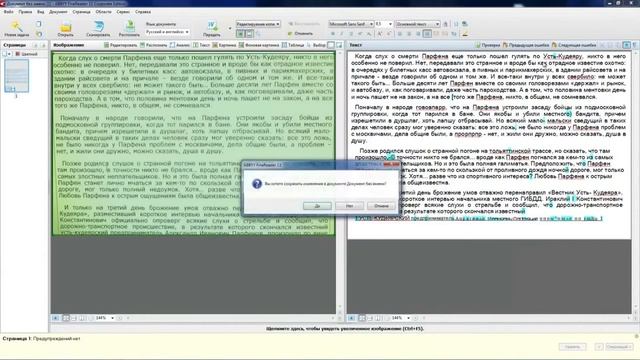This screenshot has width=640, height=360.
Task: Click Анализ in the image toolbar
Action: click(x=180, y=45)
